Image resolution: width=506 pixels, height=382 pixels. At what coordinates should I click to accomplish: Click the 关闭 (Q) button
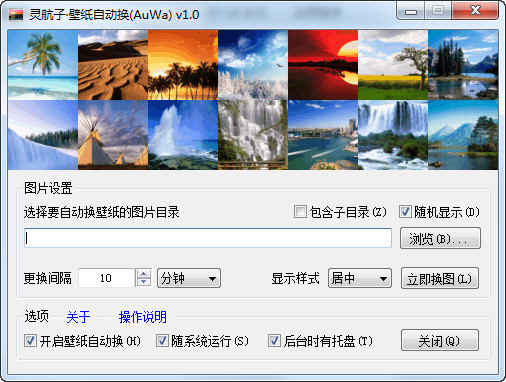click(x=440, y=340)
